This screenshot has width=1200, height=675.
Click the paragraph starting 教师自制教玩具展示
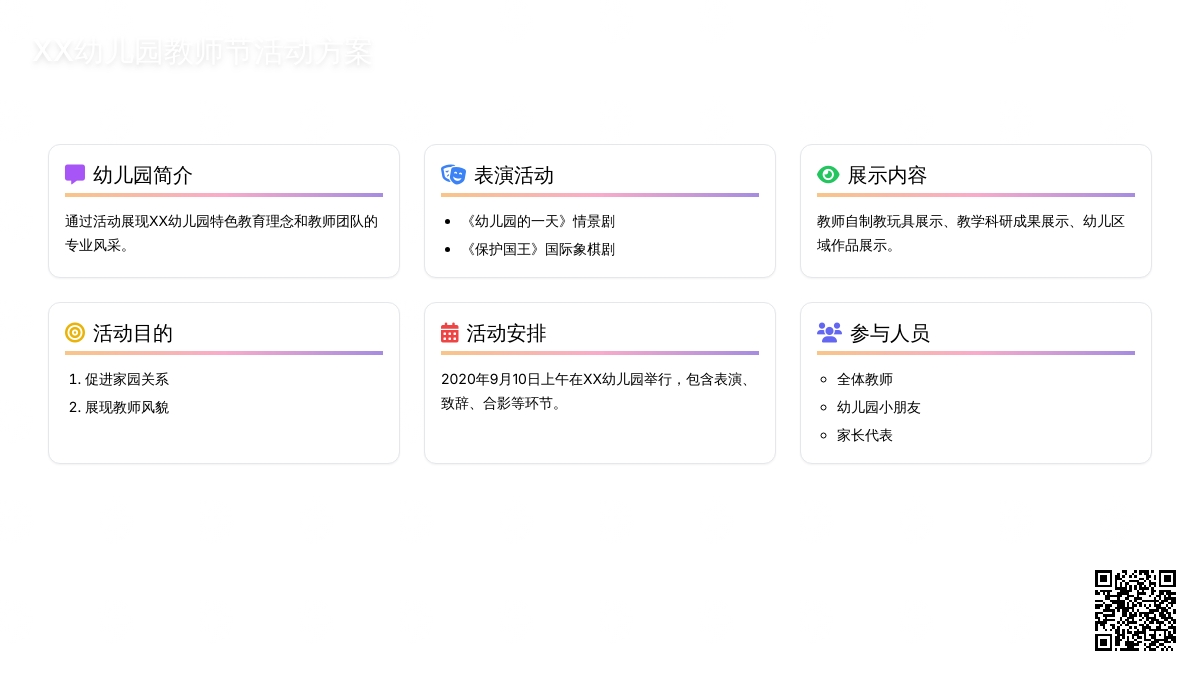coord(976,233)
